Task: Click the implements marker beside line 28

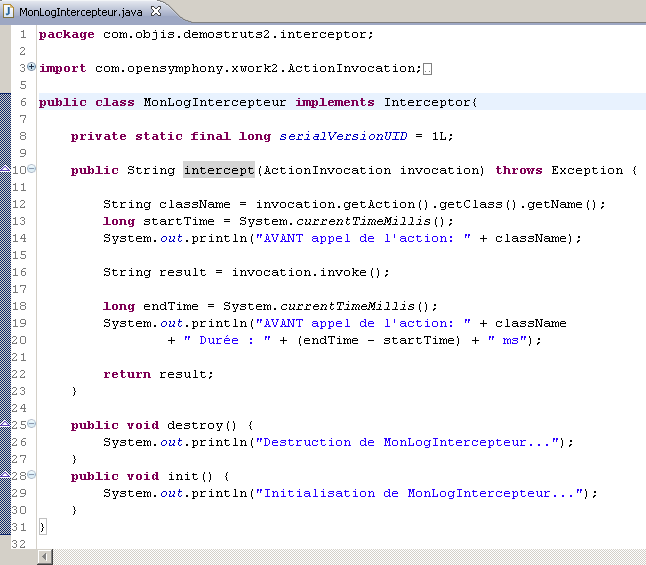Action: [x=4, y=477]
